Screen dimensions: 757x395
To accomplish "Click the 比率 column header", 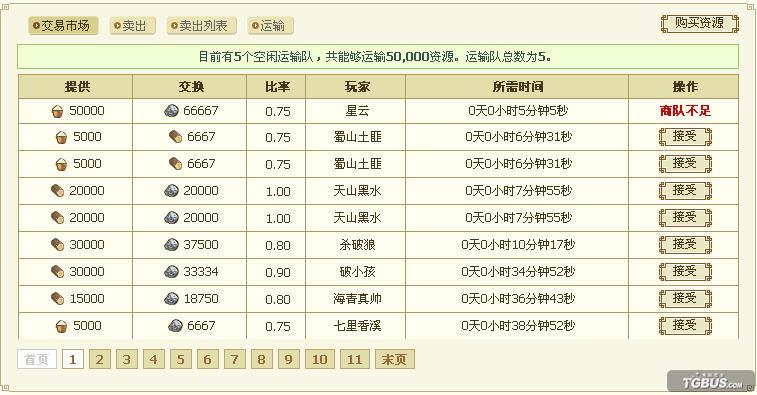I will click(276, 87).
